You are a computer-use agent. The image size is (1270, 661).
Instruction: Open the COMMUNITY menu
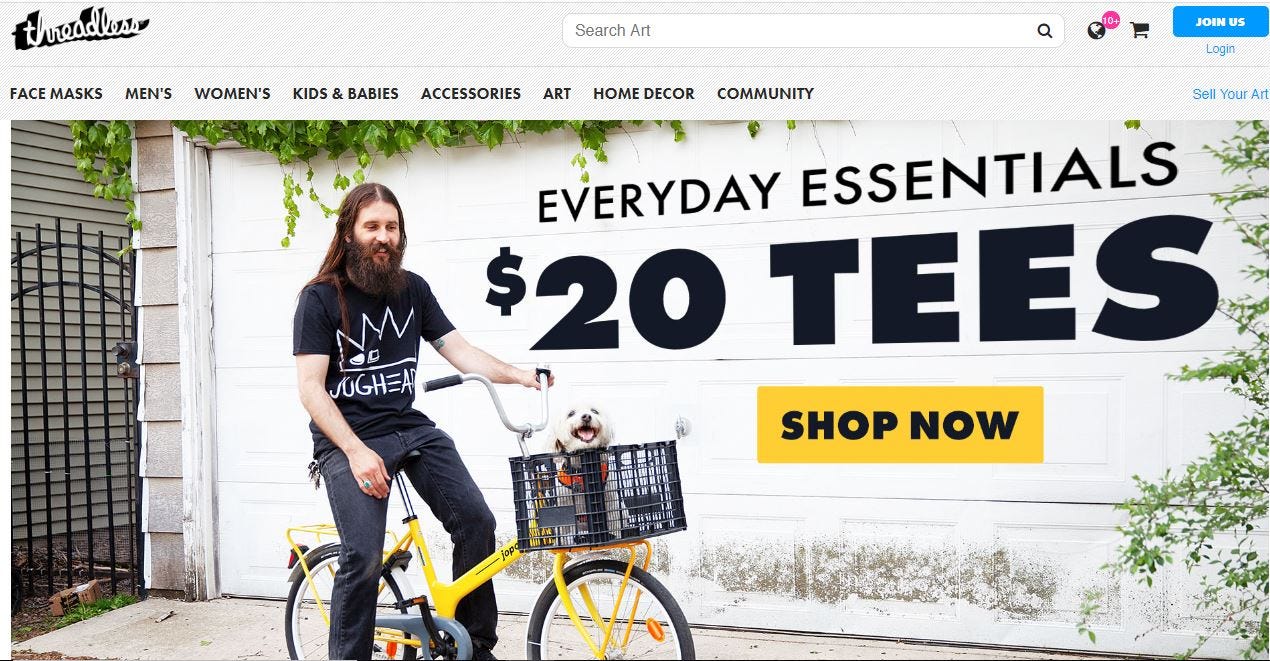(765, 94)
